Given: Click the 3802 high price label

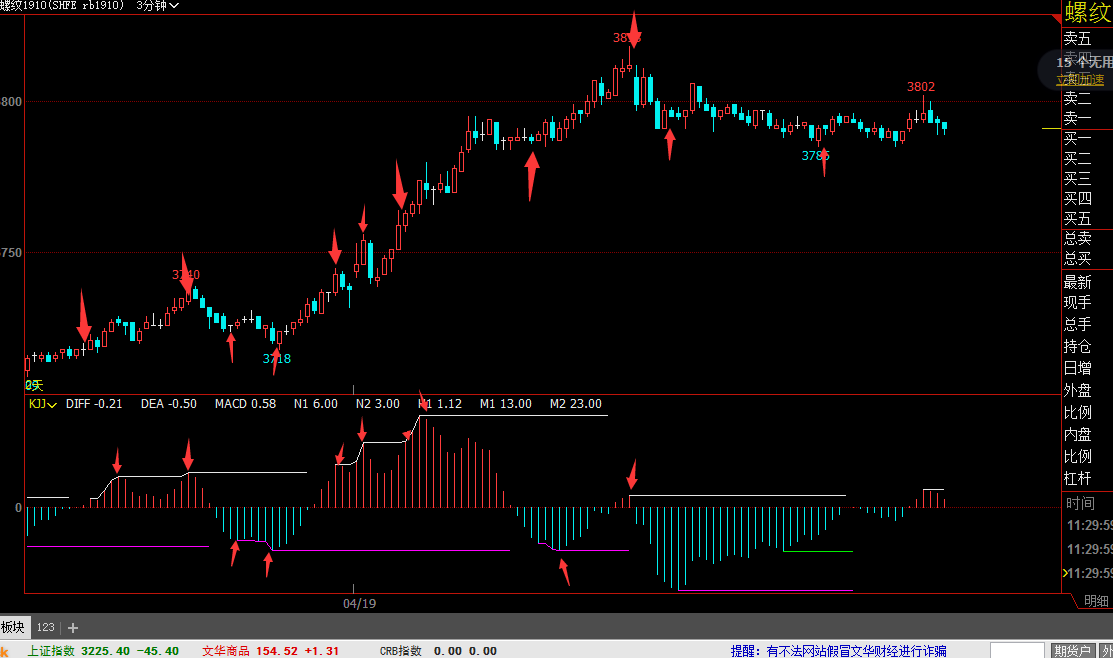Looking at the screenshot, I should pos(921,87).
